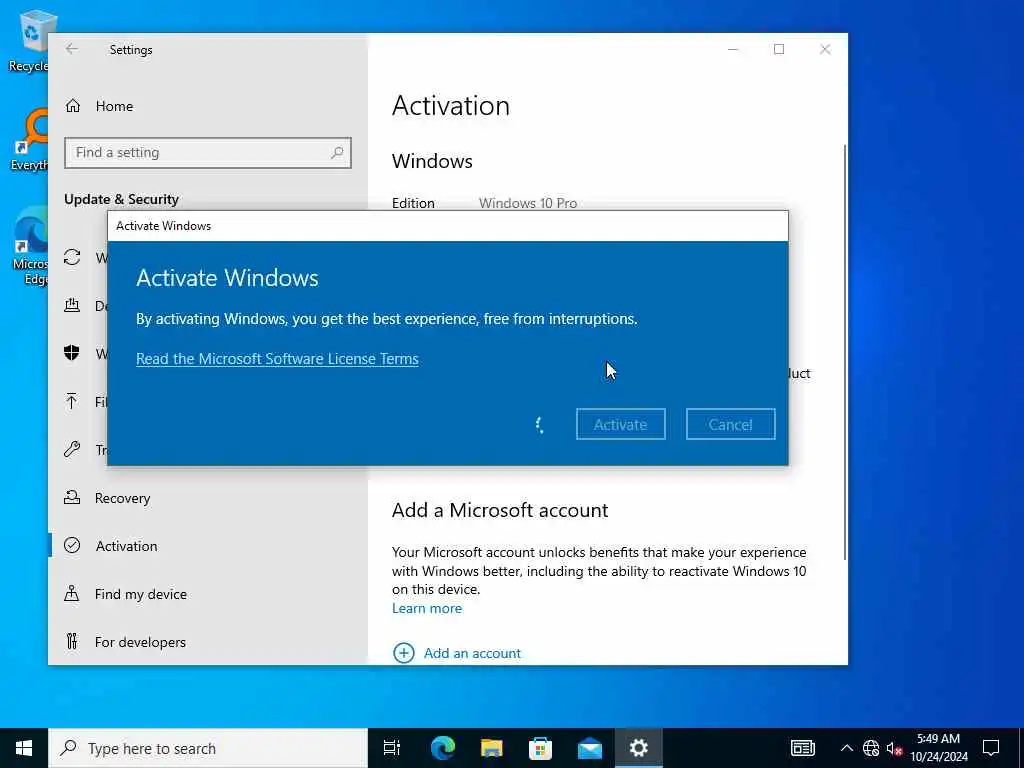The image size is (1024, 768).
Task: Click the plus circle Add account icon
Action: 404,652
